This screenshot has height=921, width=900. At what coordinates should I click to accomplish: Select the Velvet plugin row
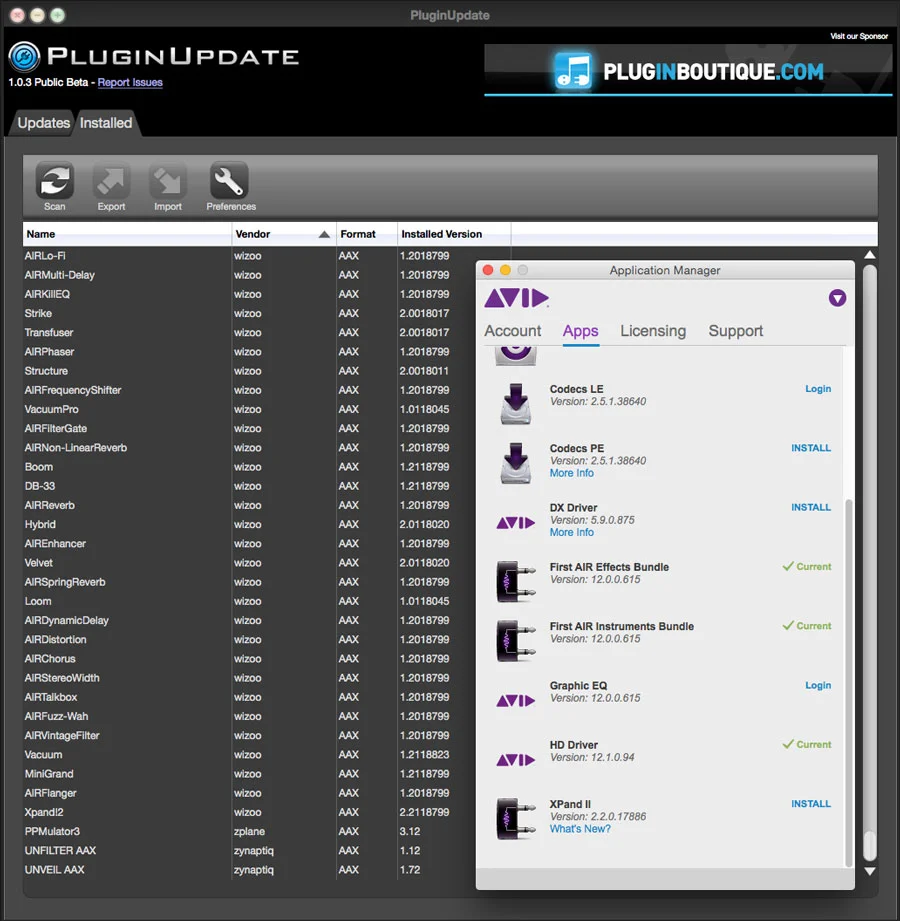click(248, 563)
